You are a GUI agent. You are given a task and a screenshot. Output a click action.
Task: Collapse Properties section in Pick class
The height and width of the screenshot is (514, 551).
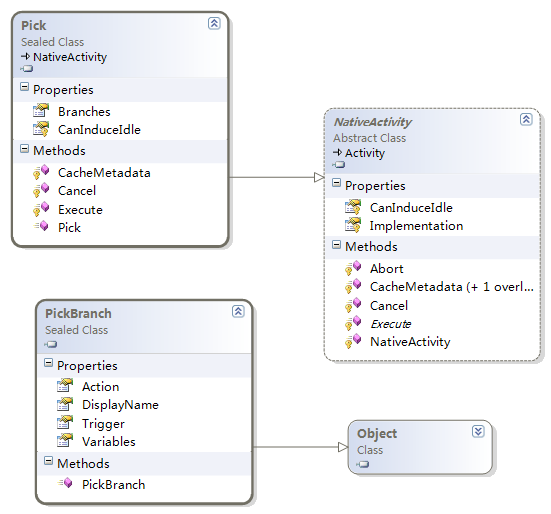tap(24, 87)
